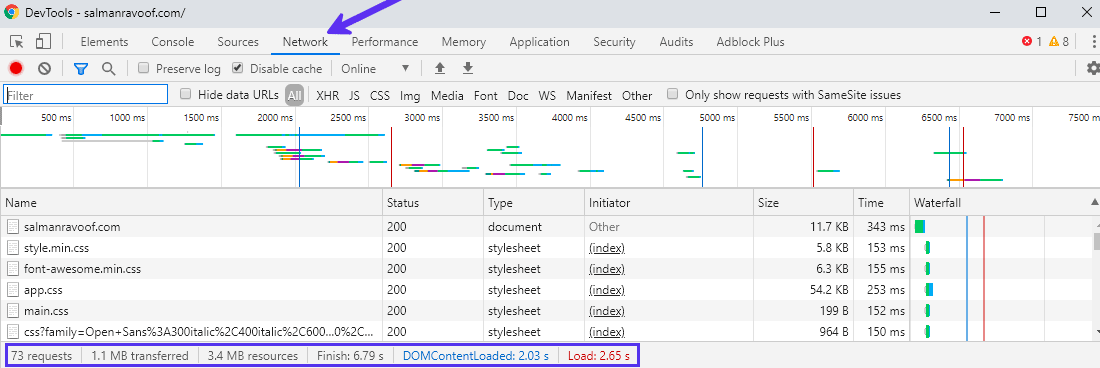The height and width of the screenshot is (368, 1100).
Task: Click the yellow warning count badge
Action: 1059,41
